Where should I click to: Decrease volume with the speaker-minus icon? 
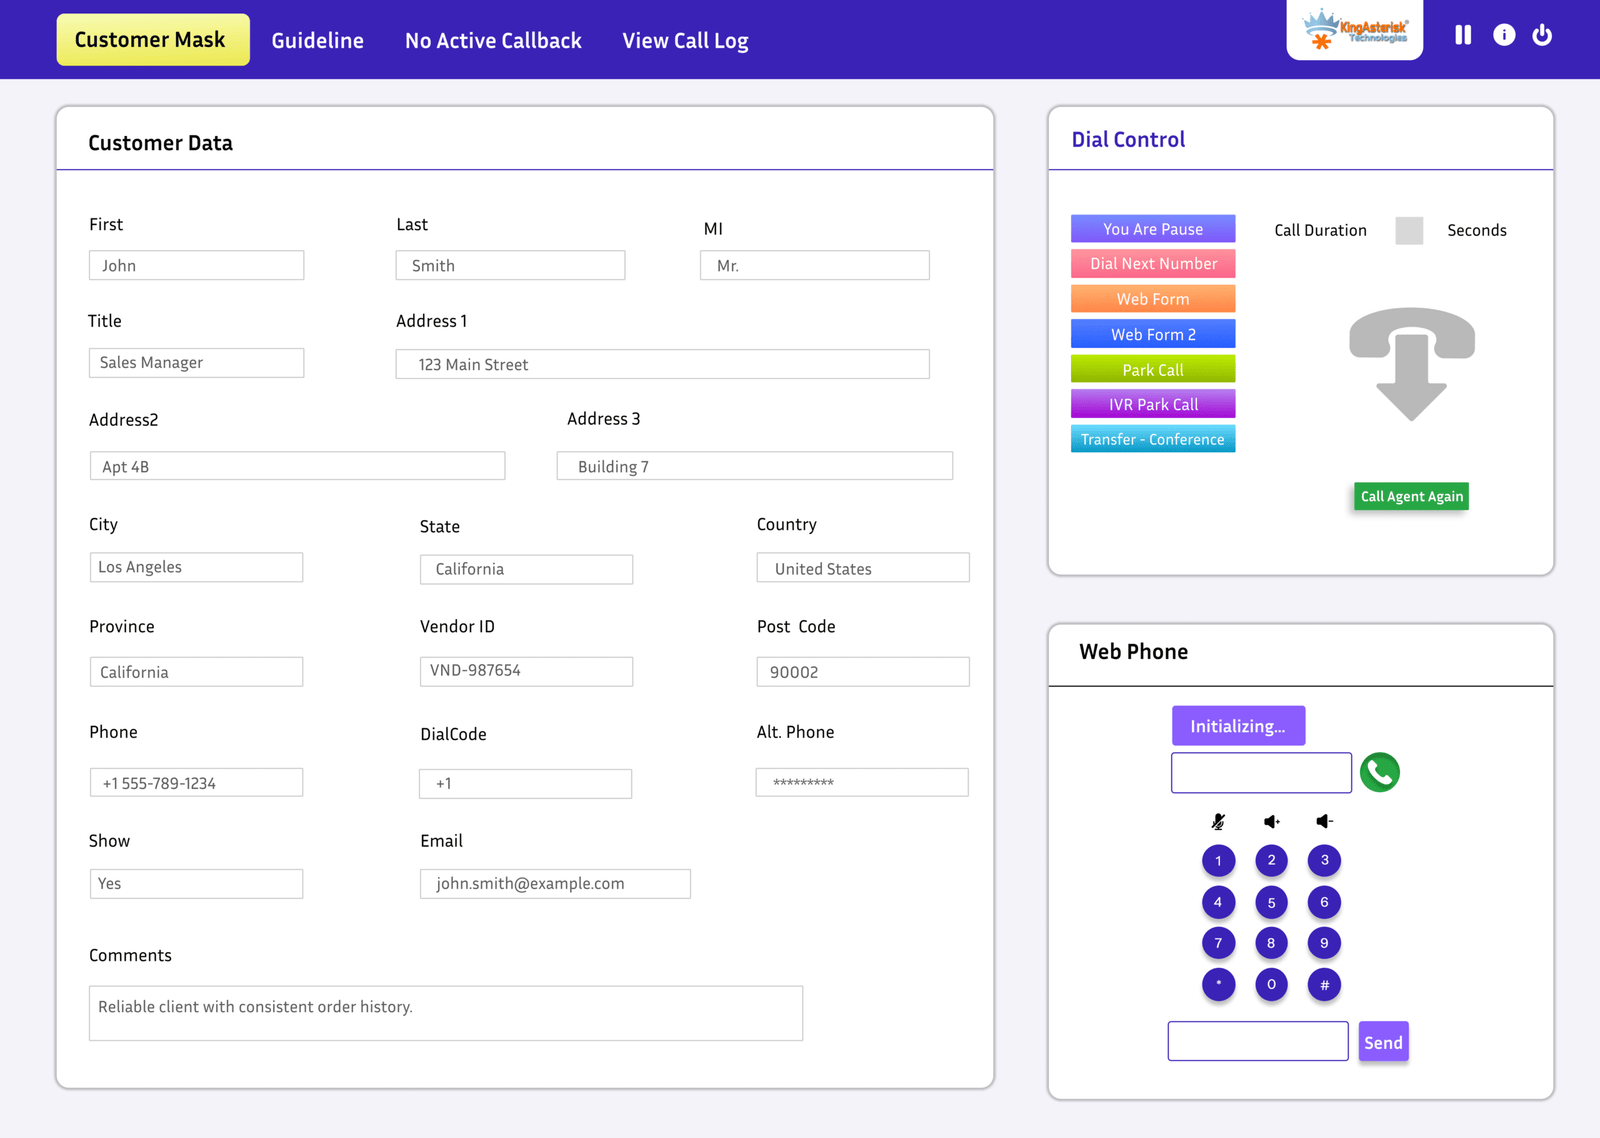click(x=1324, y=821)
